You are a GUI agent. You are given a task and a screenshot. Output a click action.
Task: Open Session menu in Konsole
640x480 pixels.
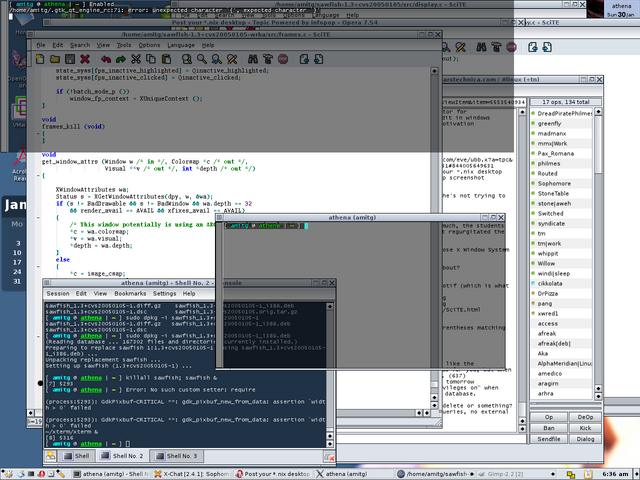coord(58,293)
